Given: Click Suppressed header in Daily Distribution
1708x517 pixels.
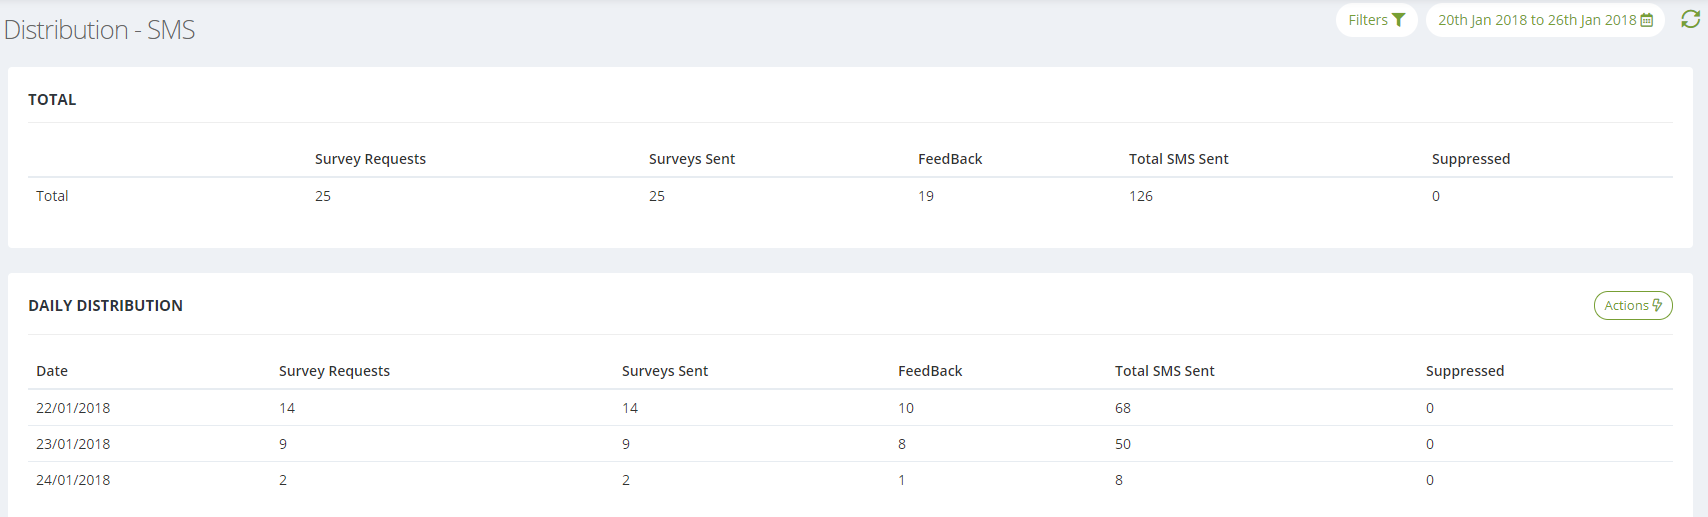Looking at the screenshot, I should (1465, 371).
